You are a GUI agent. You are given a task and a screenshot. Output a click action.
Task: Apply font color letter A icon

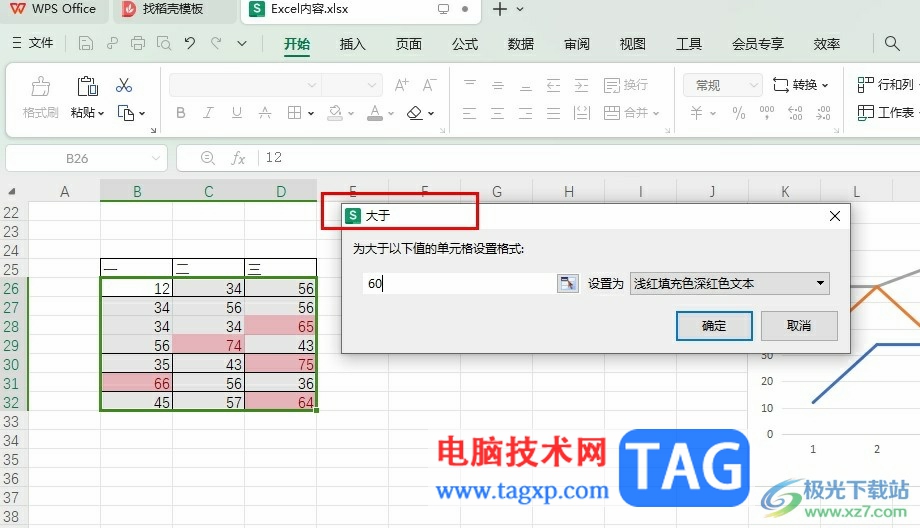point(375,113)
